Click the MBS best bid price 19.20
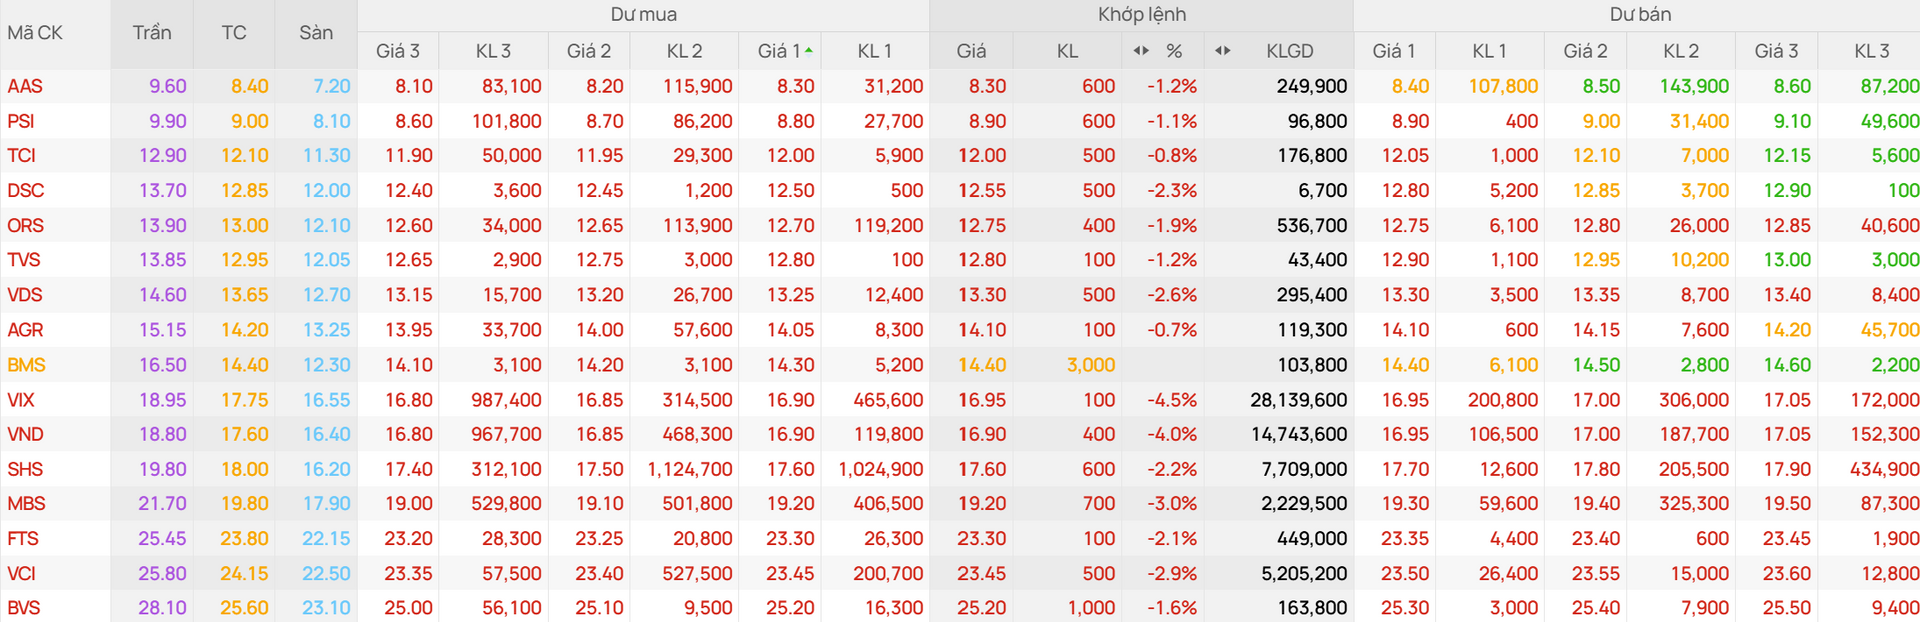Image resolution: width=1920 pixels, height=622 pixels. click(790, 504)
